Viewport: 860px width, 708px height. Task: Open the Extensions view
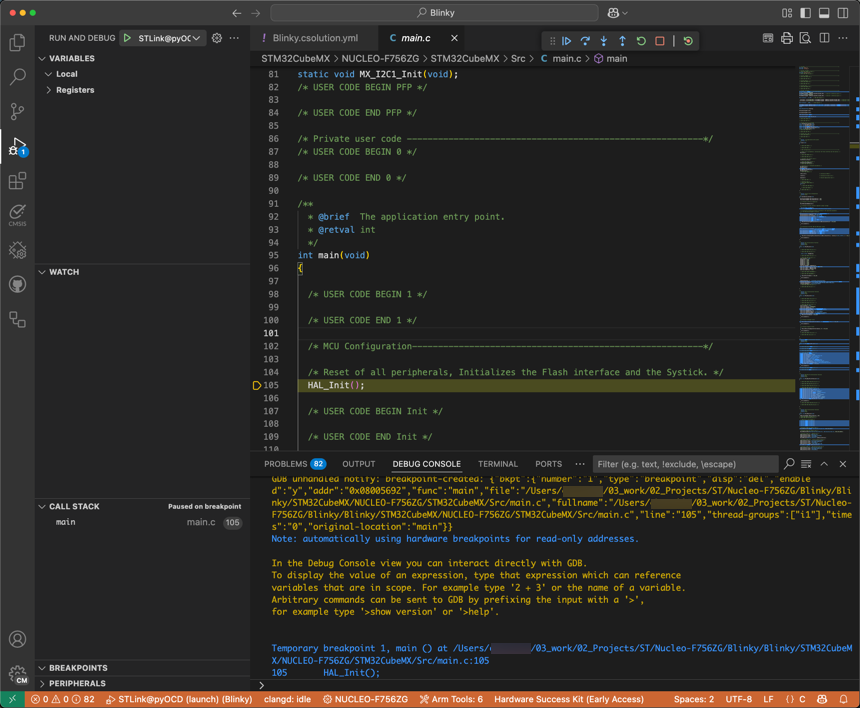click(x=18, y=180)
